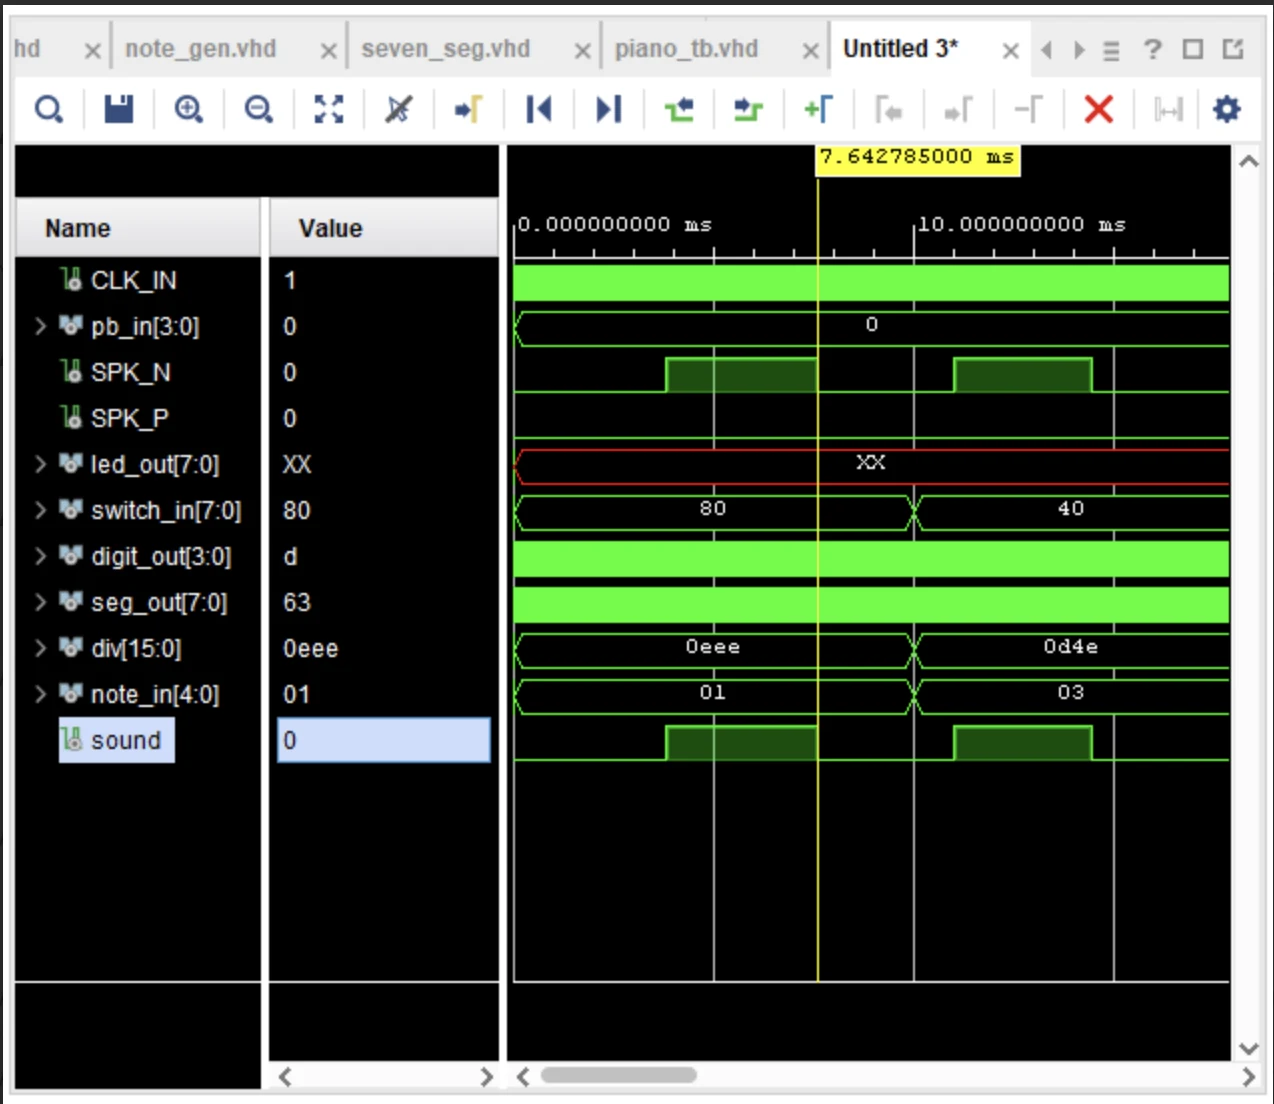The height and width of the screenshot is (1104, 1274).
Task: Expand the pb_in[3:0] bus
Action: coord(40,326)
